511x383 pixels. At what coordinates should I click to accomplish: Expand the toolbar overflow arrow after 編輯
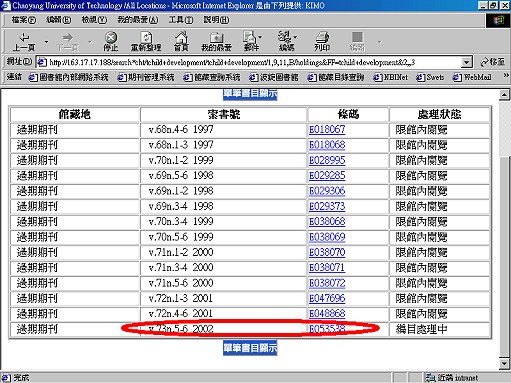click(379, 42)
